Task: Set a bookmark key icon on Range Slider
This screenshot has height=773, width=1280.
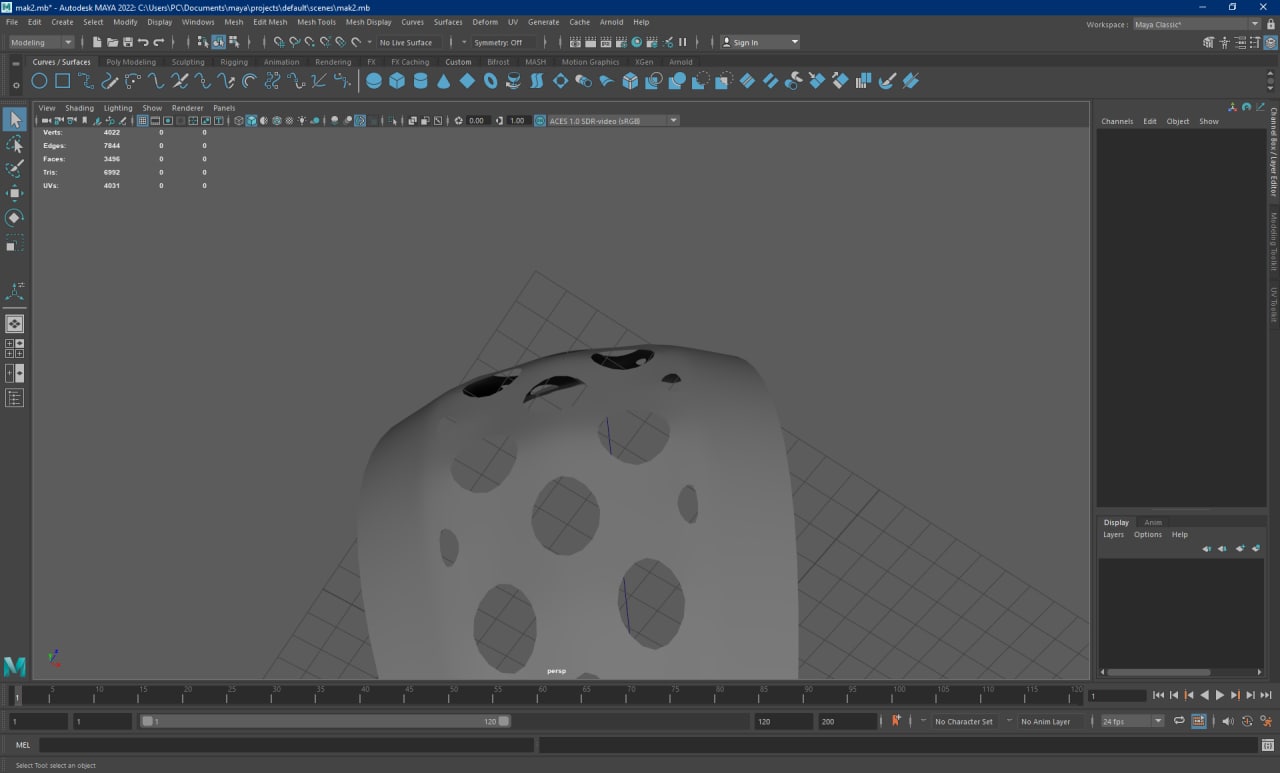Action: pos(896,721)
